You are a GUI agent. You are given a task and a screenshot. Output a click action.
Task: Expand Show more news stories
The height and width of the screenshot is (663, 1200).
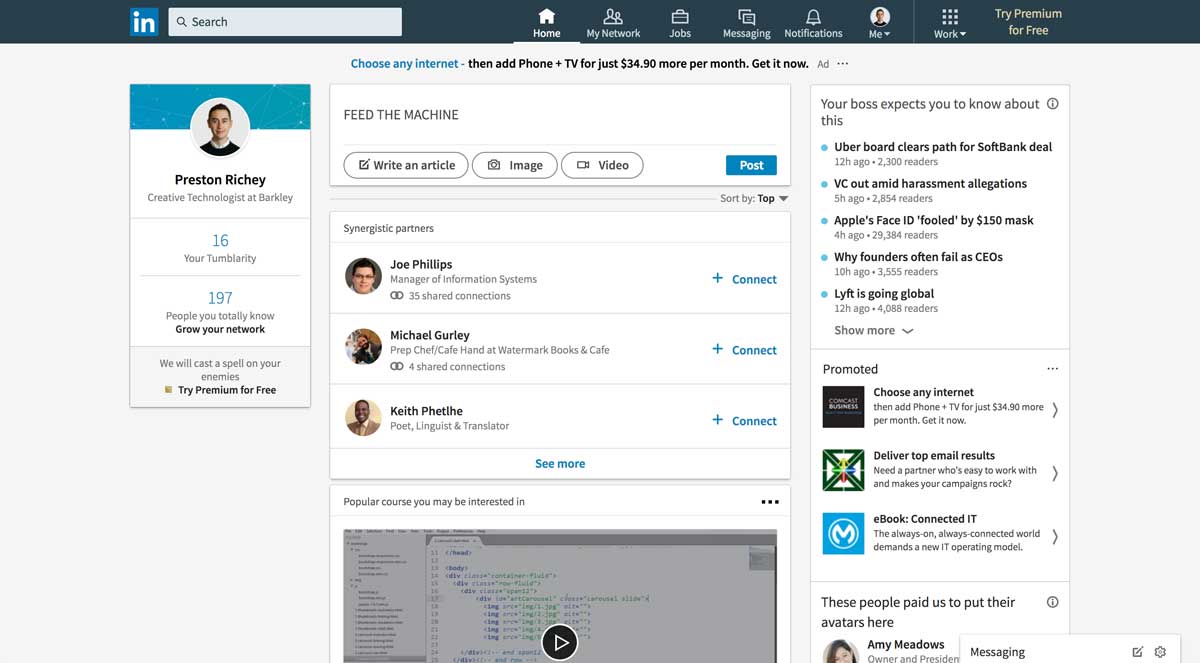[x=874, y=331]
